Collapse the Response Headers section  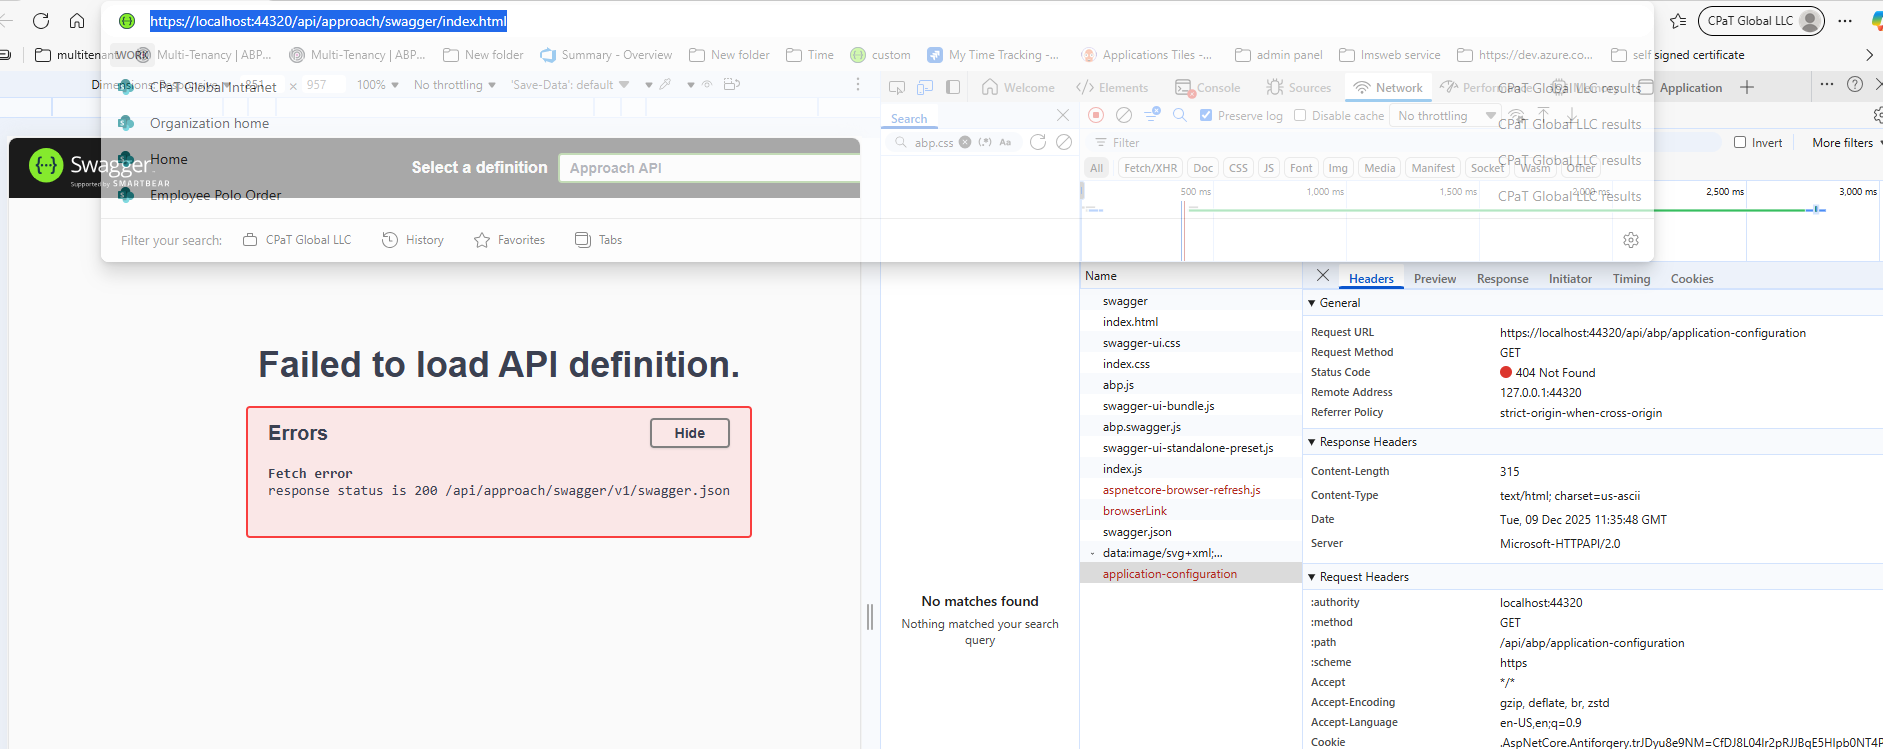point(1312,442)
